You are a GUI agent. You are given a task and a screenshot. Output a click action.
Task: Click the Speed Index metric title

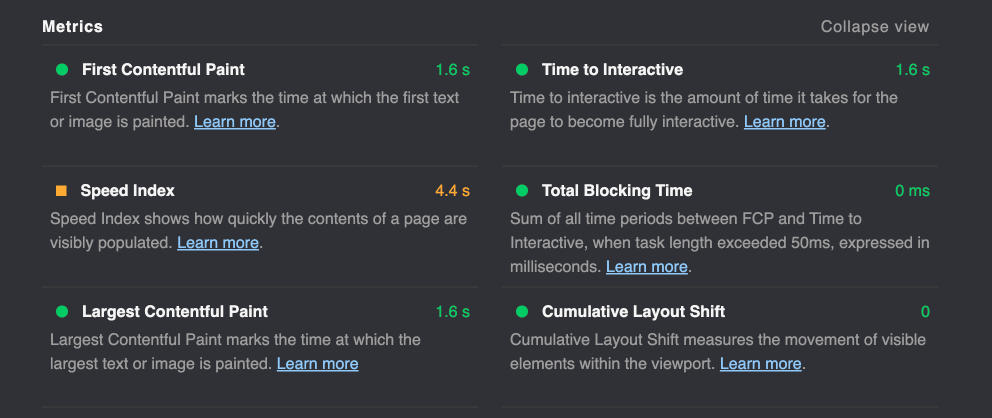[127, 190]
